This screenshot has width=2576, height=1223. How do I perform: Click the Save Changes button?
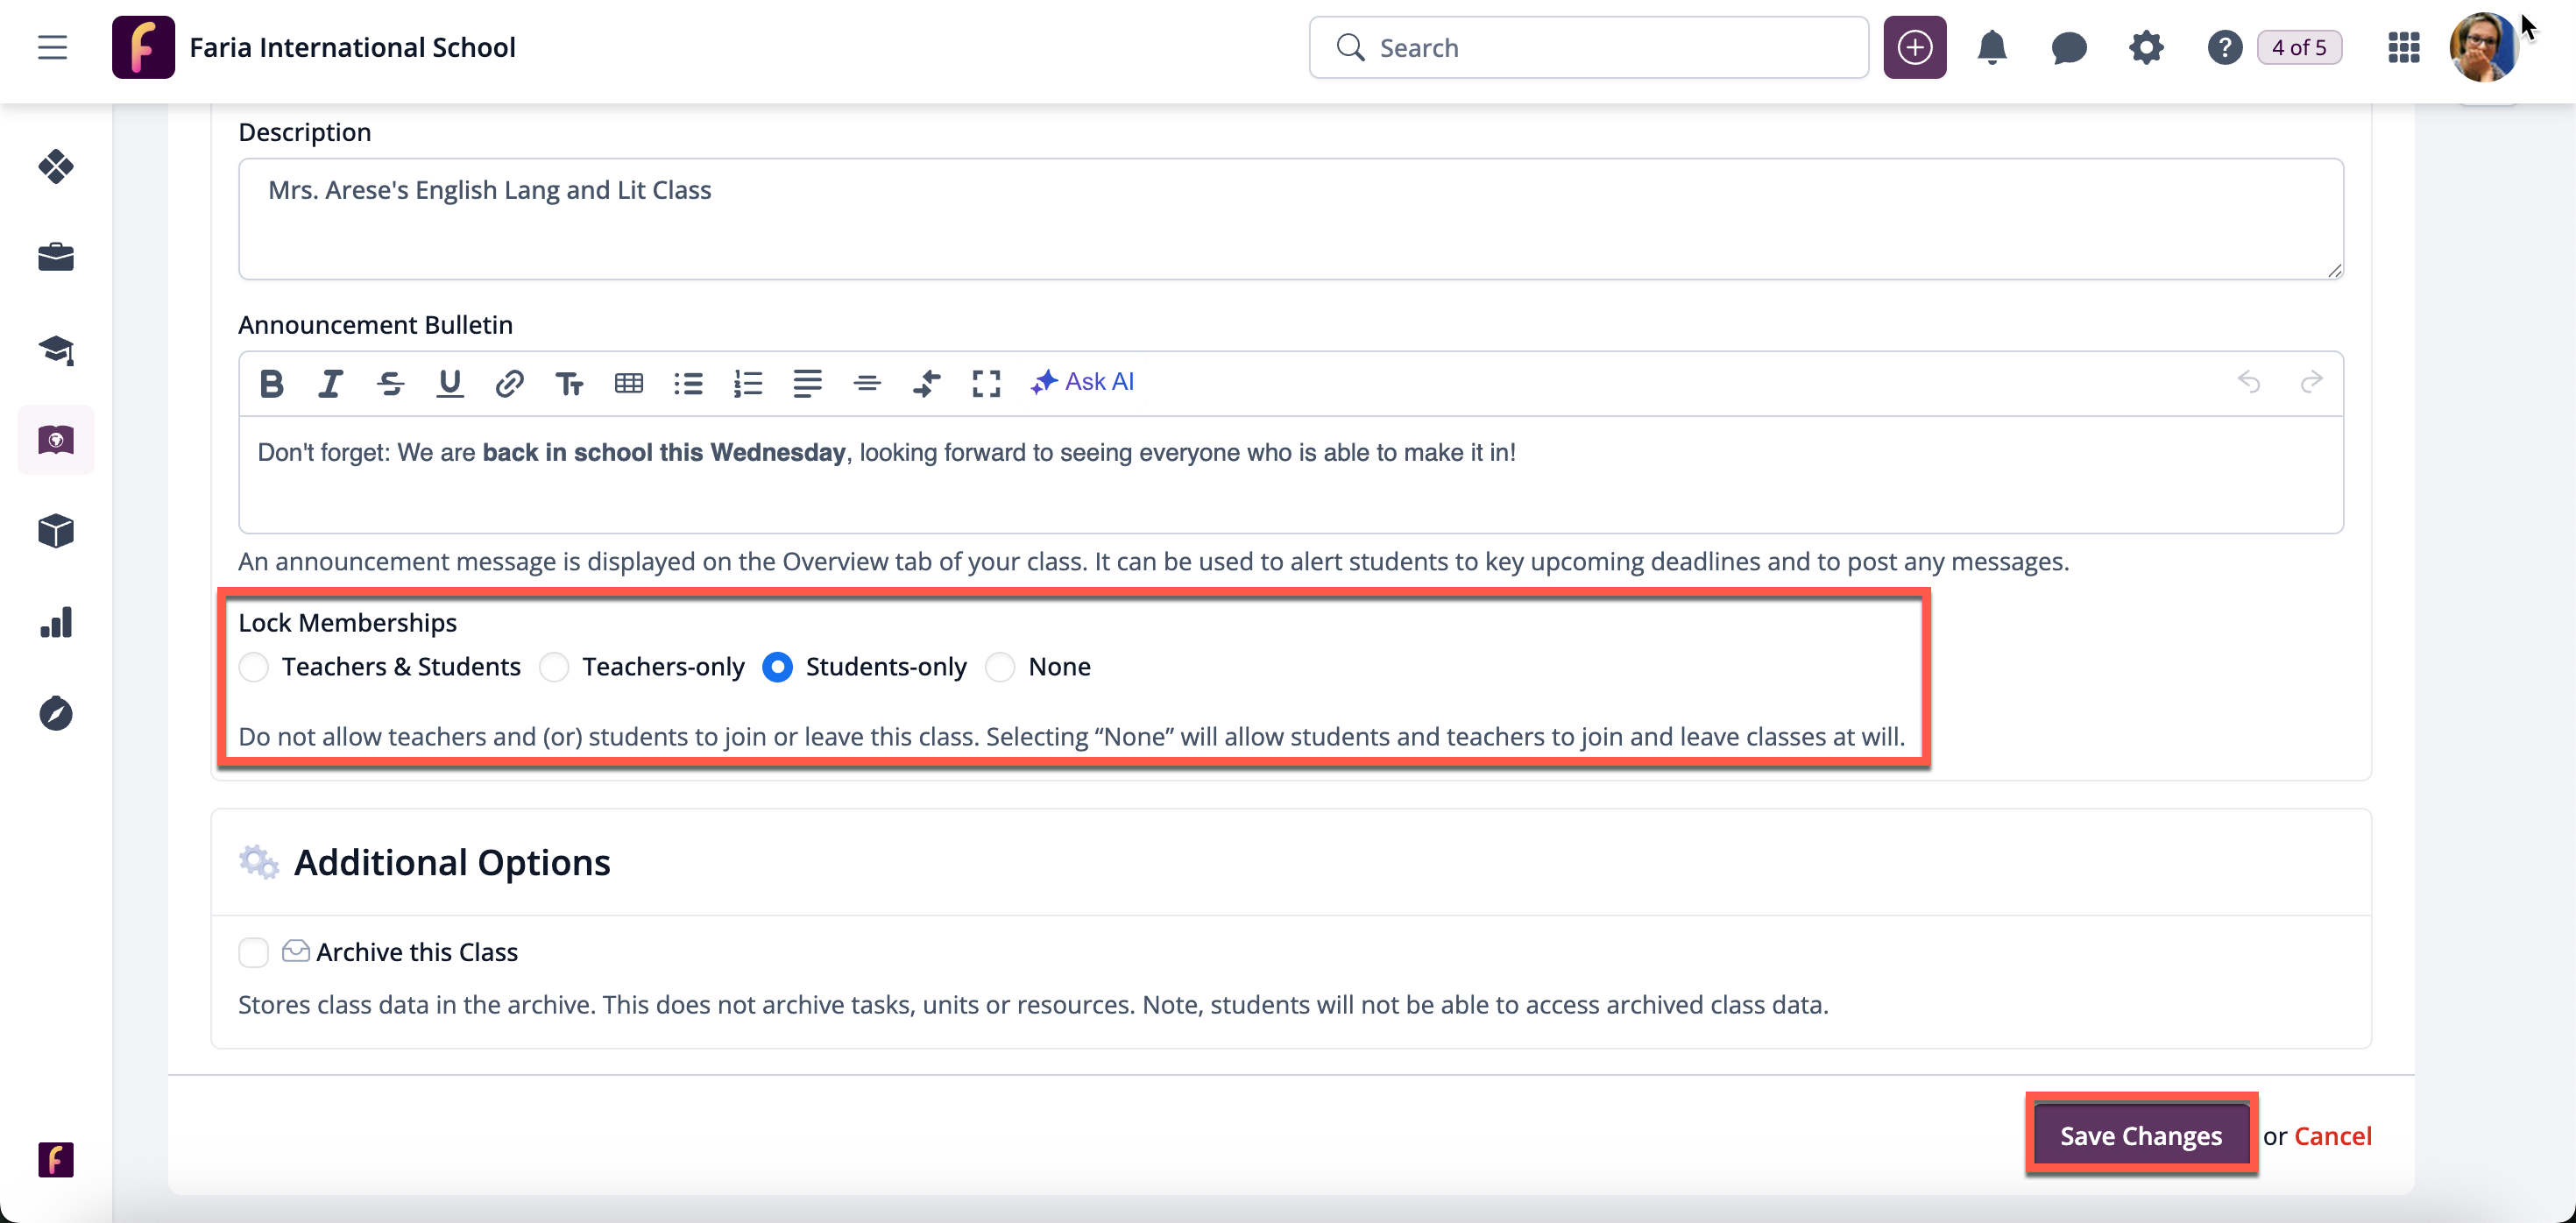[x=2140, y=1136]
